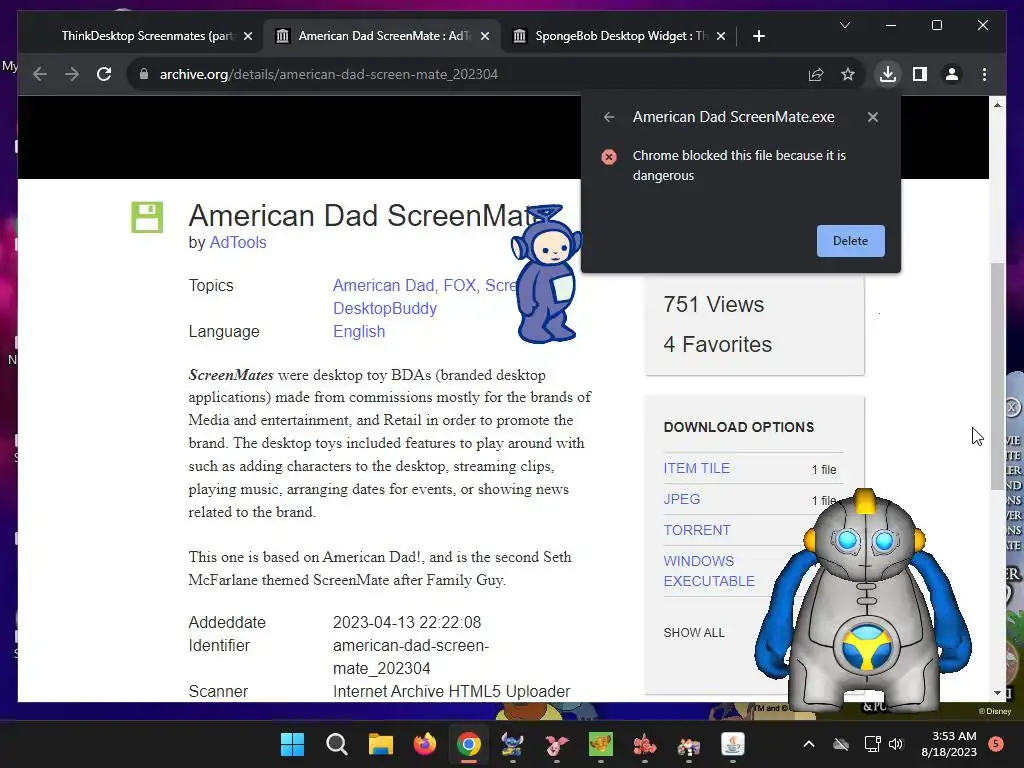The width and height of the screenshot is (1024, 768).
Task: Expand tab search chevron
Action: [844, 25]
